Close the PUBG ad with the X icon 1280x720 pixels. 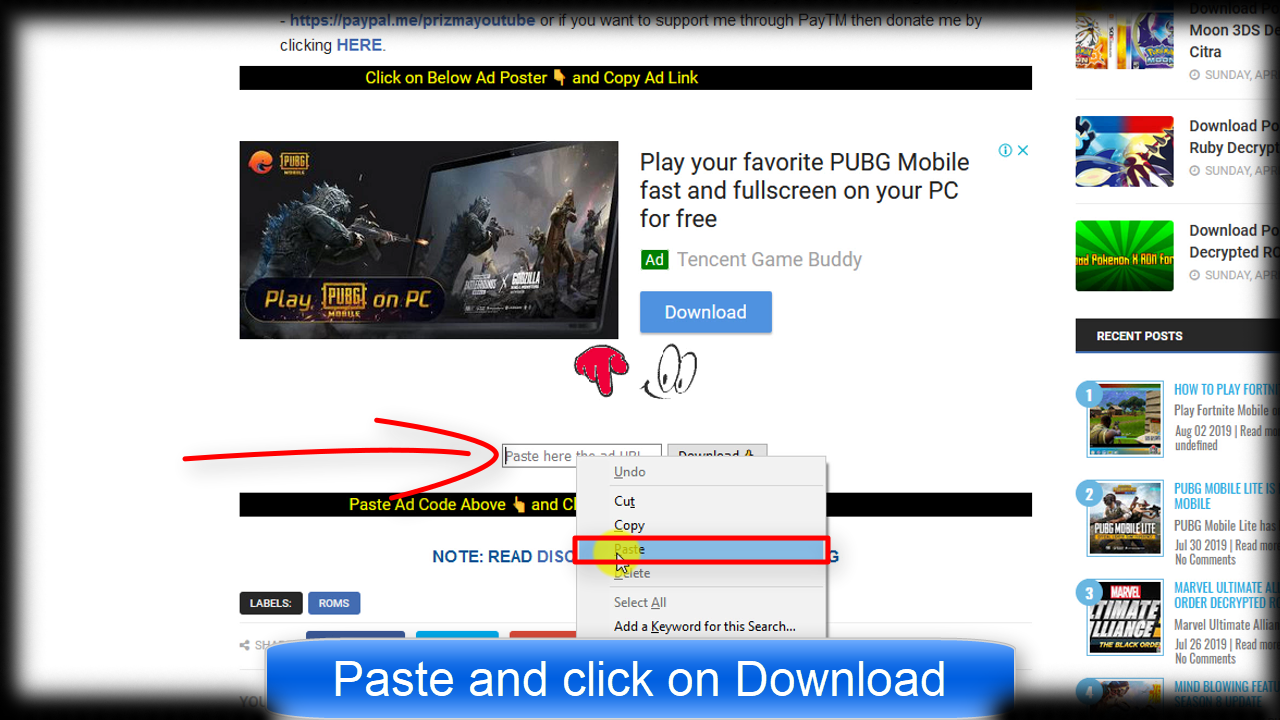tap(1023, 150)
